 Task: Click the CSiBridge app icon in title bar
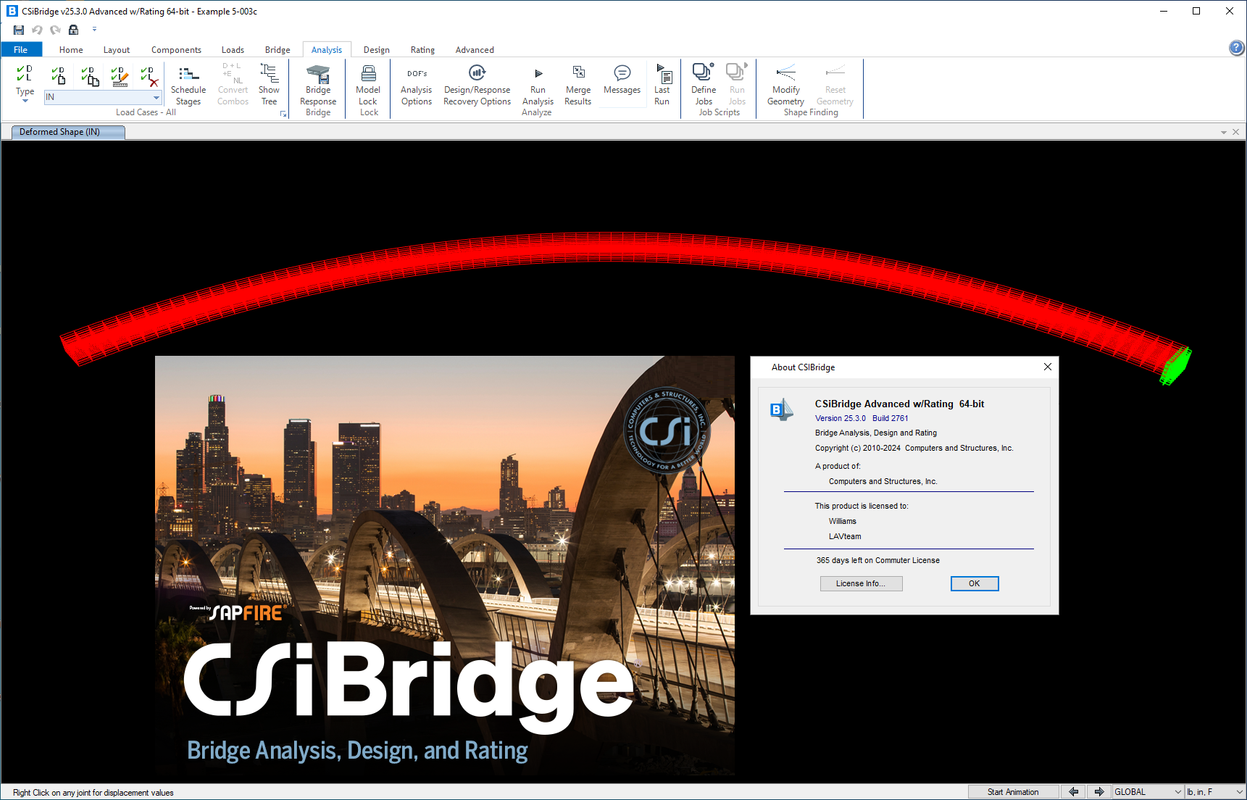click(x=11, y=10)
